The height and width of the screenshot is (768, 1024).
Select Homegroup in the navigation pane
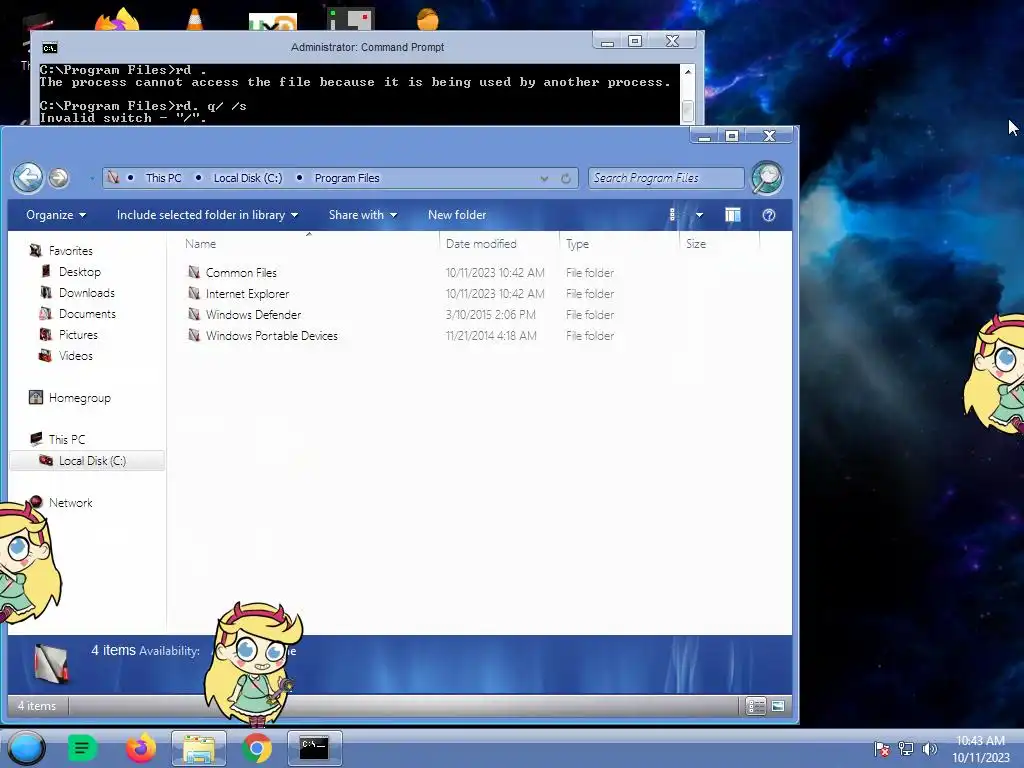tap(80, 398)
